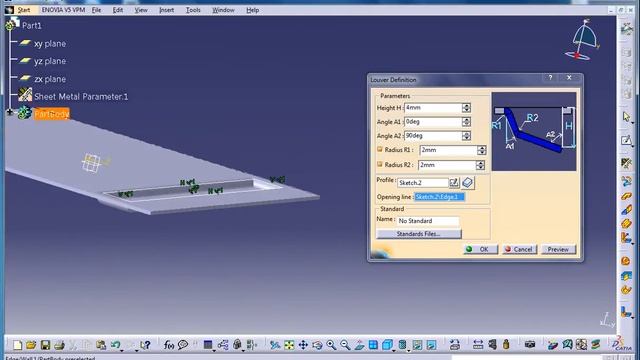This screenshot has width=640, height=360.
Task: Click the Undo arrow icon
Action: click(115, 345)
